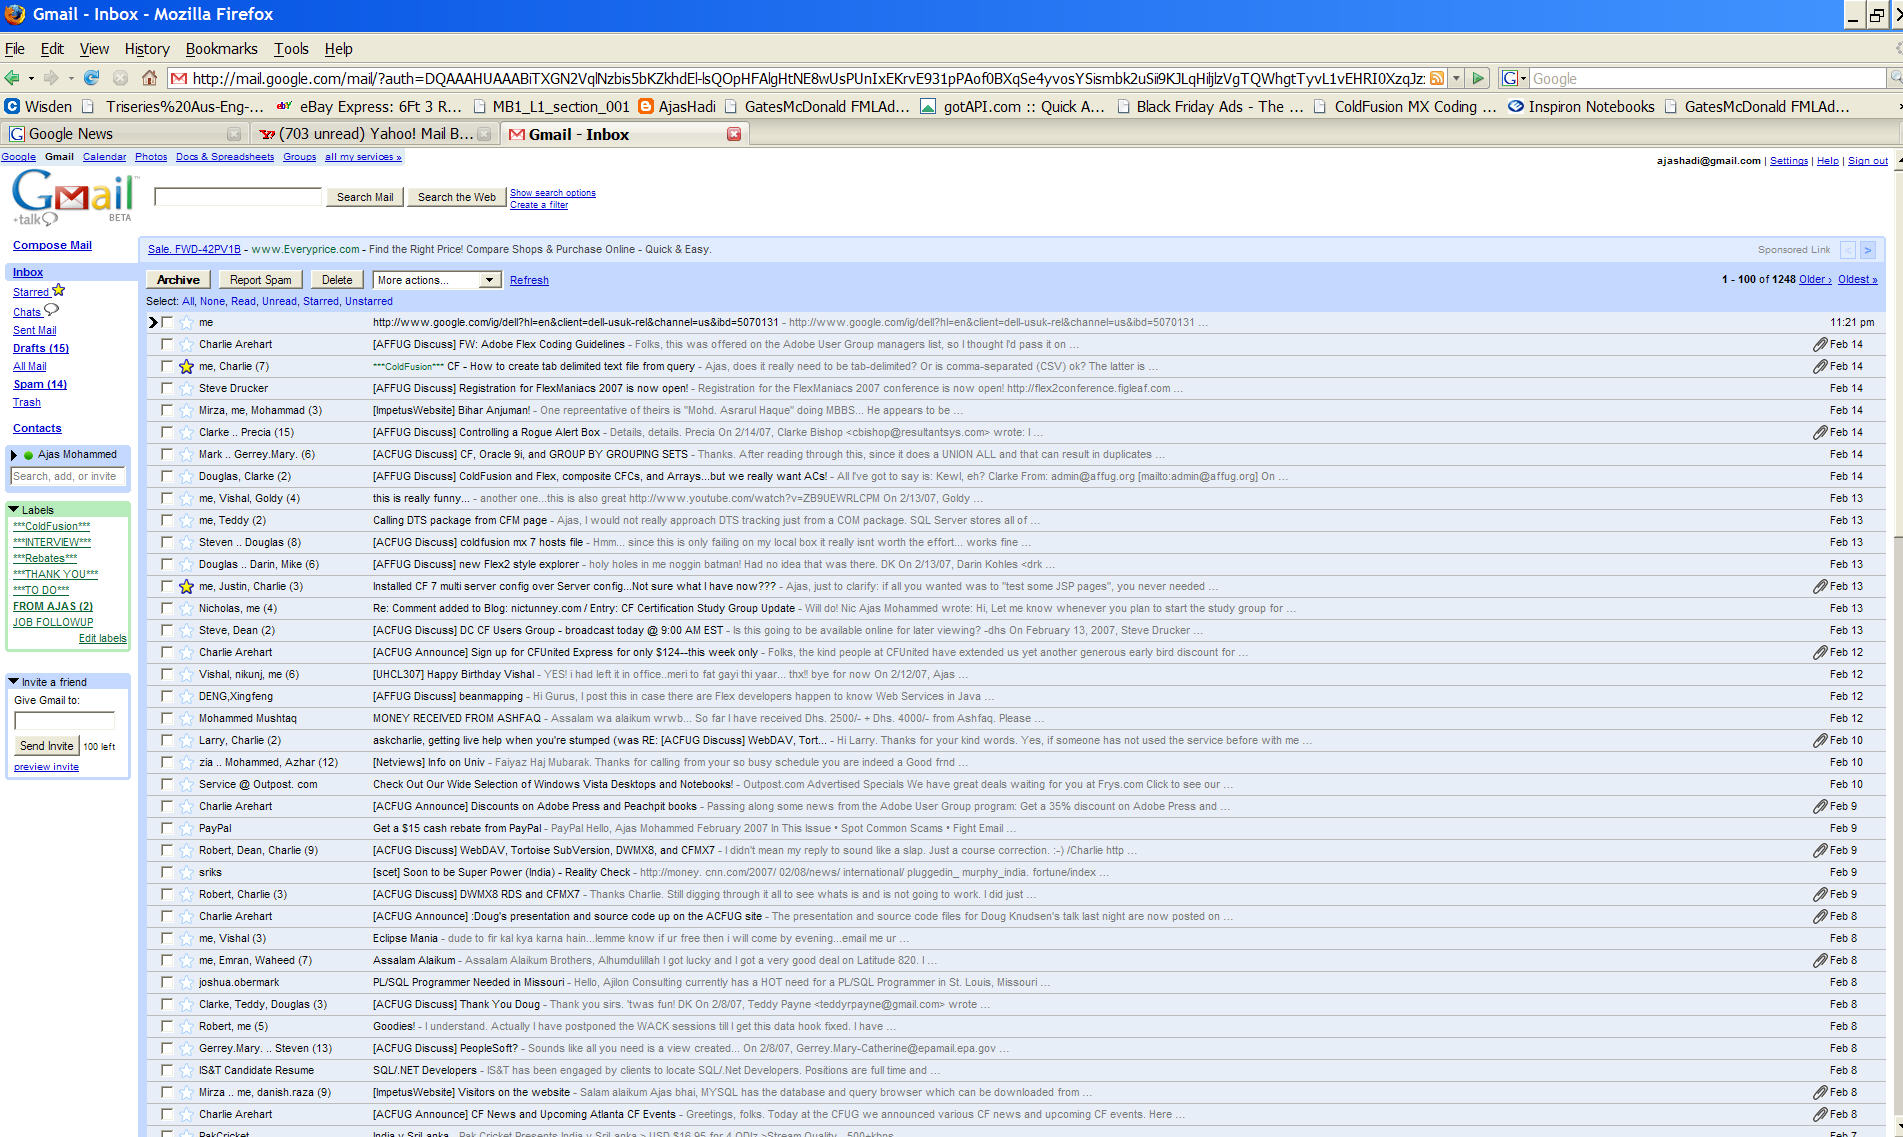This screenshot has width=1903, height=1137.
Task: Click the green Go arrow beside address bar
Action: click(1478, 78)
